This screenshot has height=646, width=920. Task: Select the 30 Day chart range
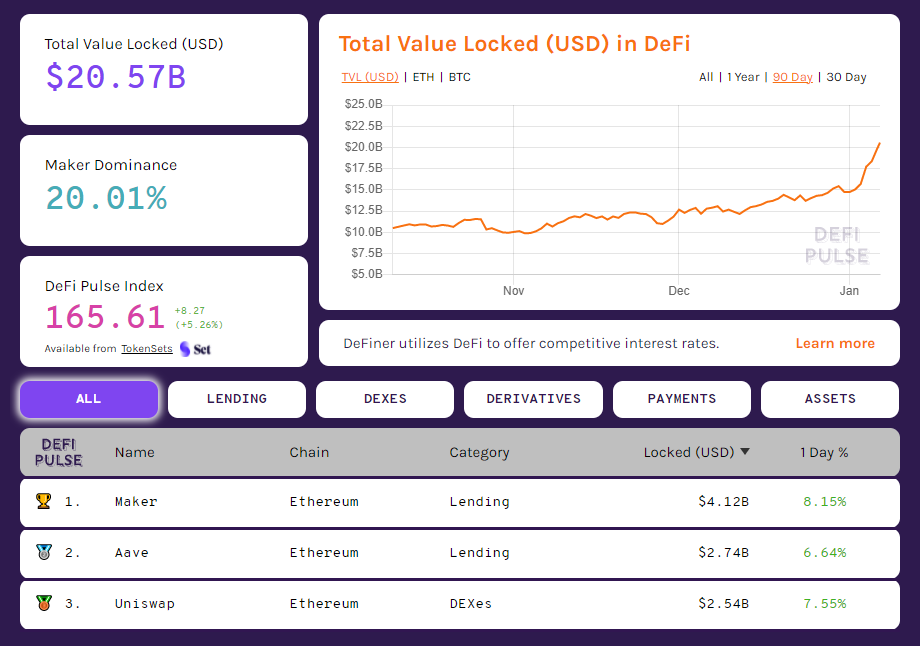click(846, 77)
